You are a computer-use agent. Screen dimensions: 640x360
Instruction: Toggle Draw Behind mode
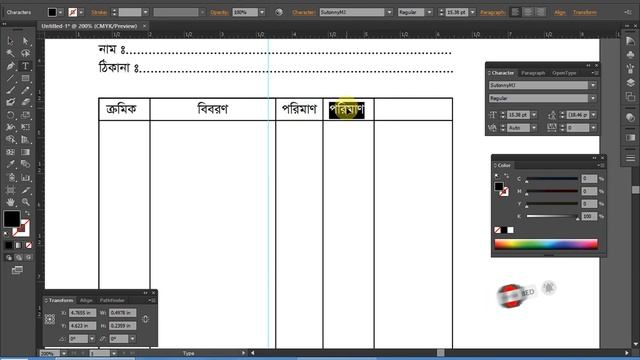point(18,258)
